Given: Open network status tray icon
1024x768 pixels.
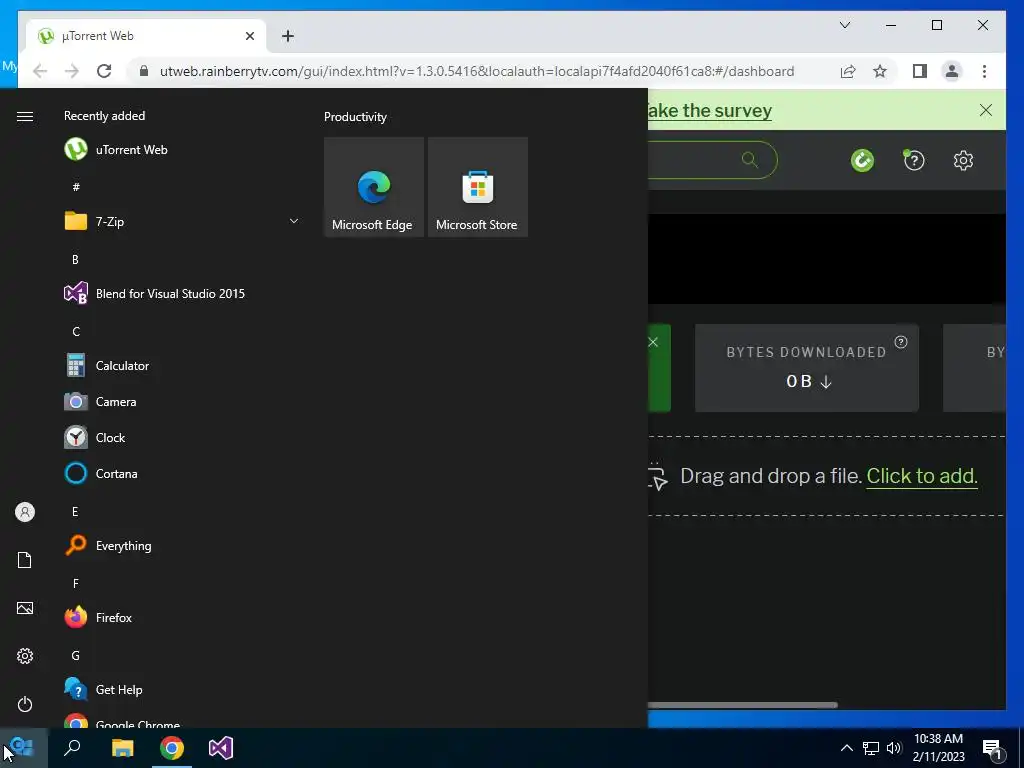Looking at the screenshot, I should (x=871, y=748).
